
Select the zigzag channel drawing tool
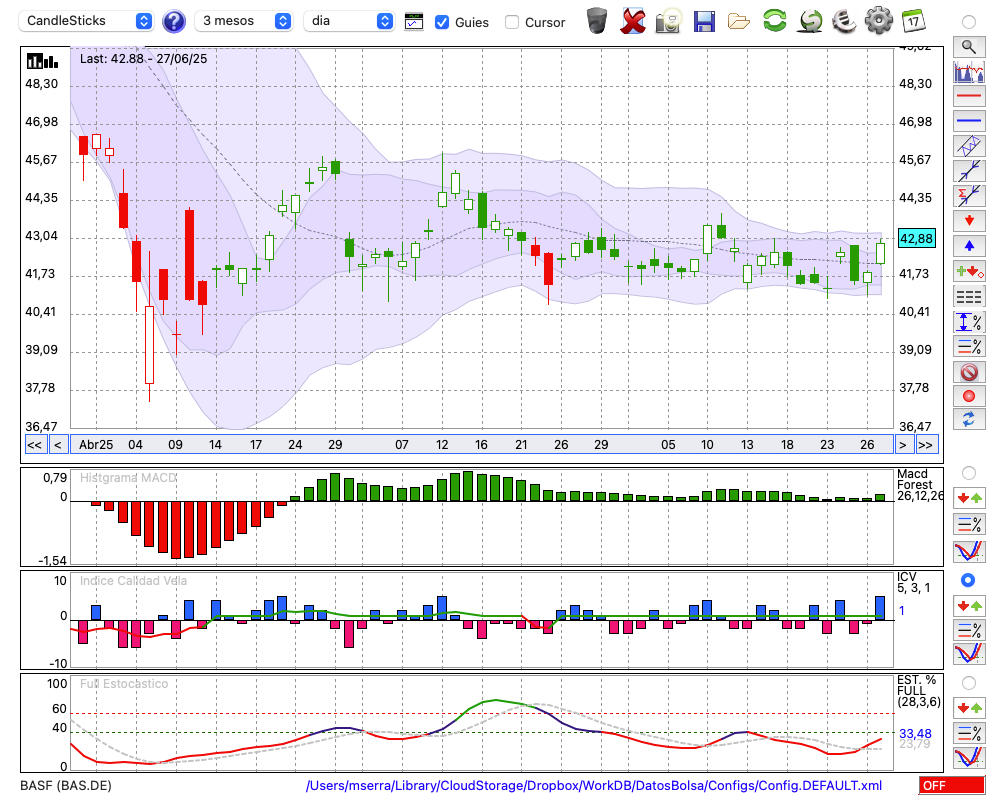pyautogui.click(x=969, y=146)
